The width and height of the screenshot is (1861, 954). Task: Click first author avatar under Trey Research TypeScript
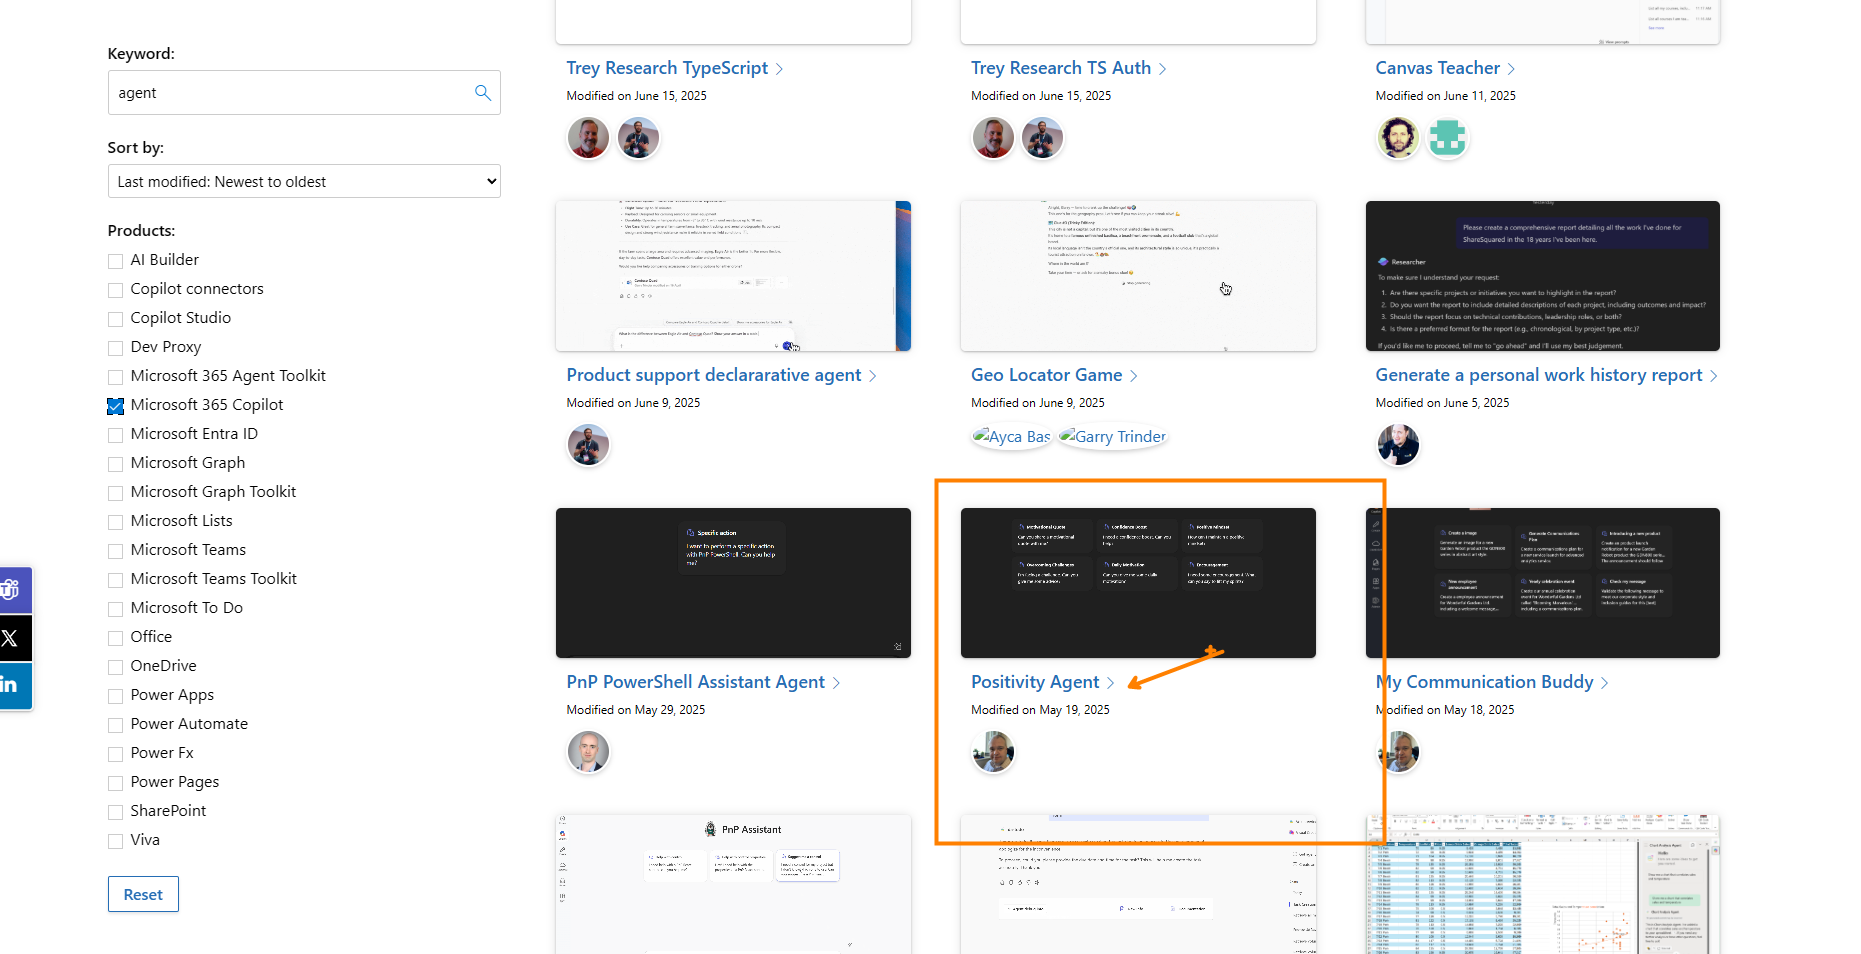(588, 138)
